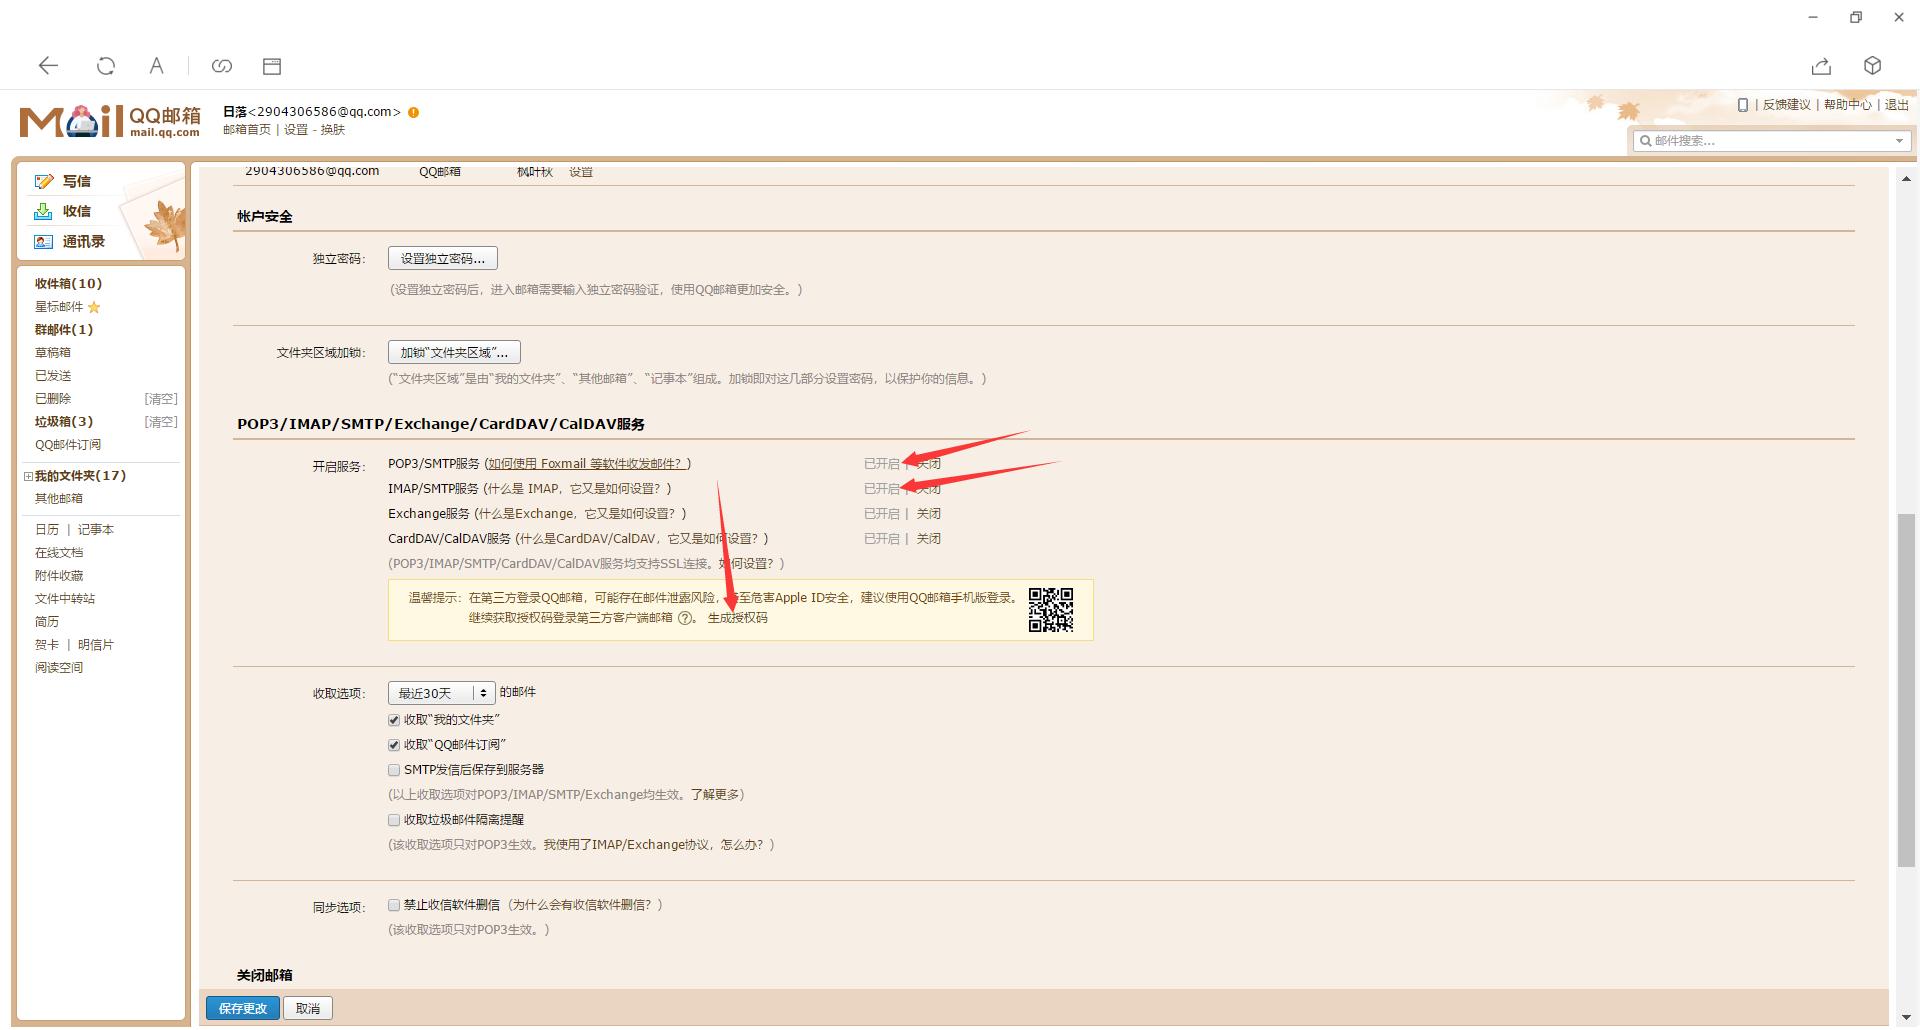Click the help question mark after 客户端邮箱
1920x1030 pixels.
[685, 618]
